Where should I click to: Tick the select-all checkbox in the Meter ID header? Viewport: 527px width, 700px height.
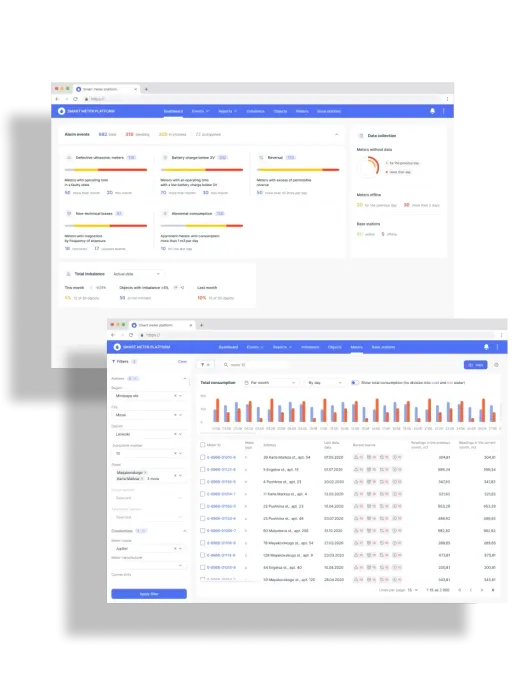[202, 445]
